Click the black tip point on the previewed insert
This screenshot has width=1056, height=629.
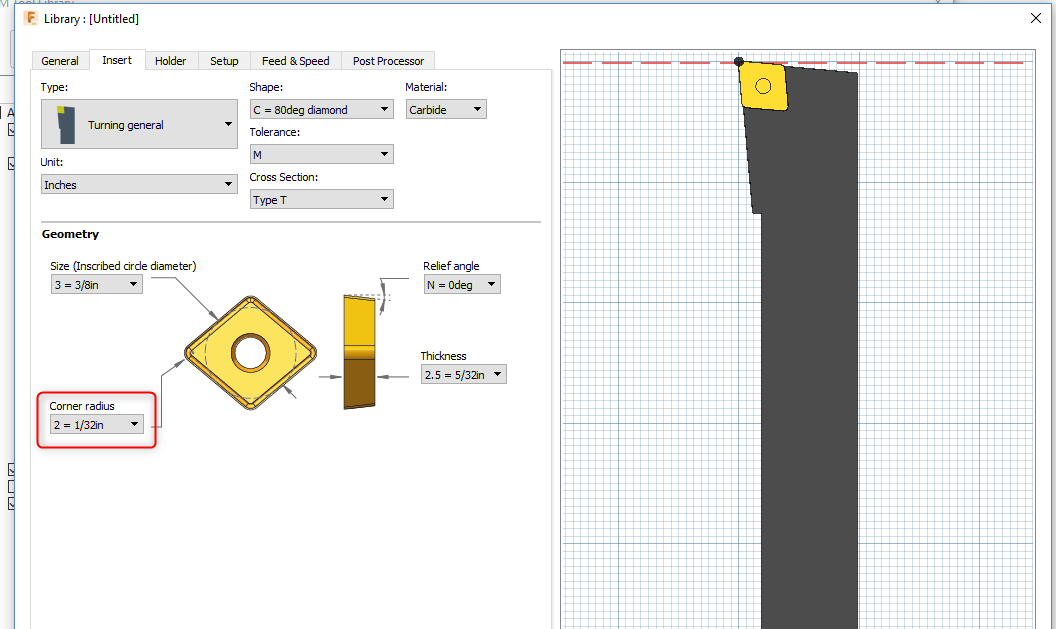738,62
